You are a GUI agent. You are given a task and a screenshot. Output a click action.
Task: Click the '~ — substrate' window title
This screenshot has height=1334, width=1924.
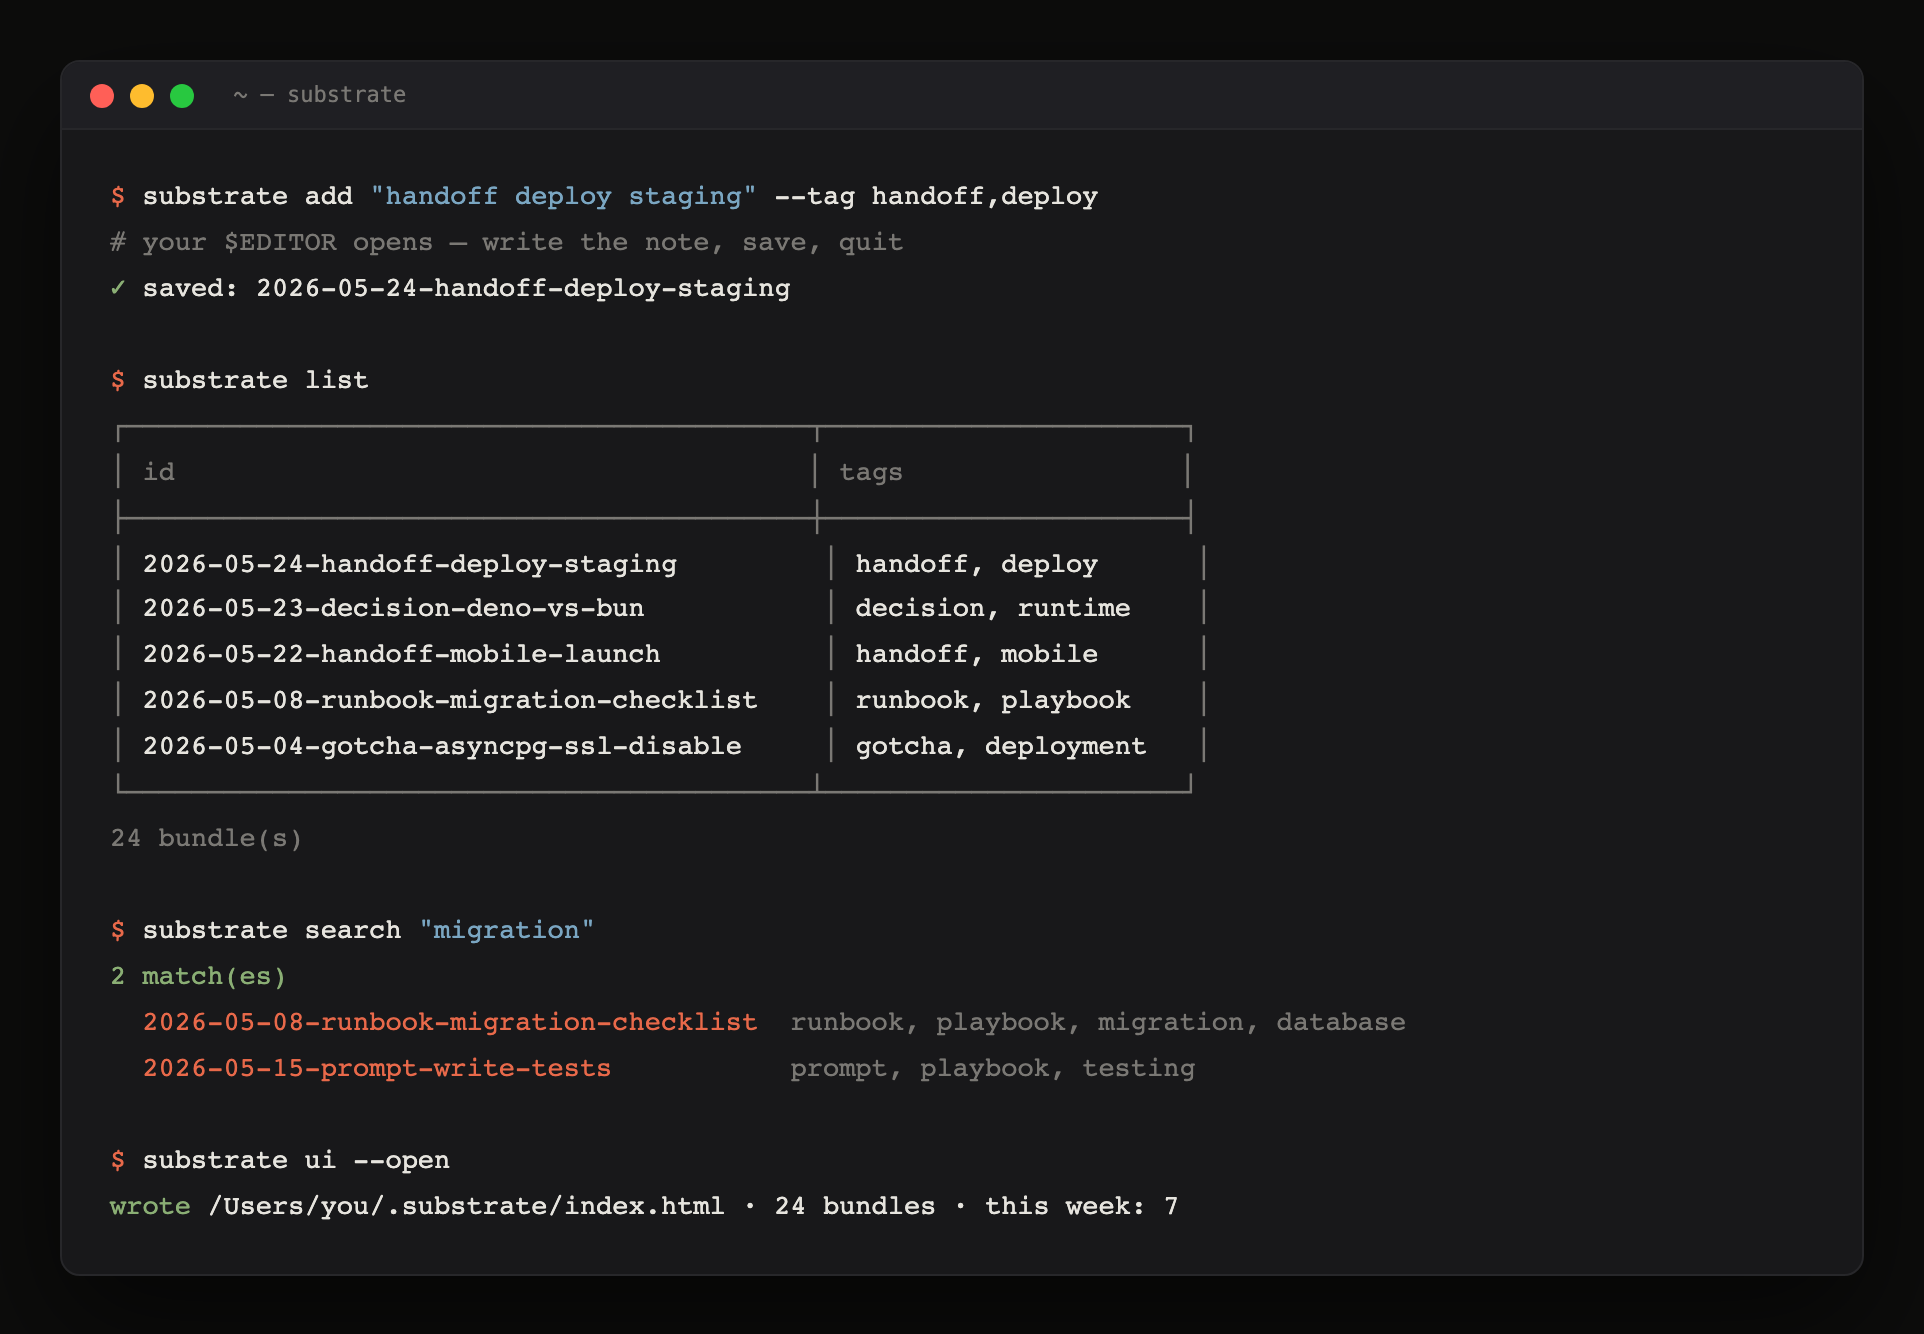click(319, 95)
